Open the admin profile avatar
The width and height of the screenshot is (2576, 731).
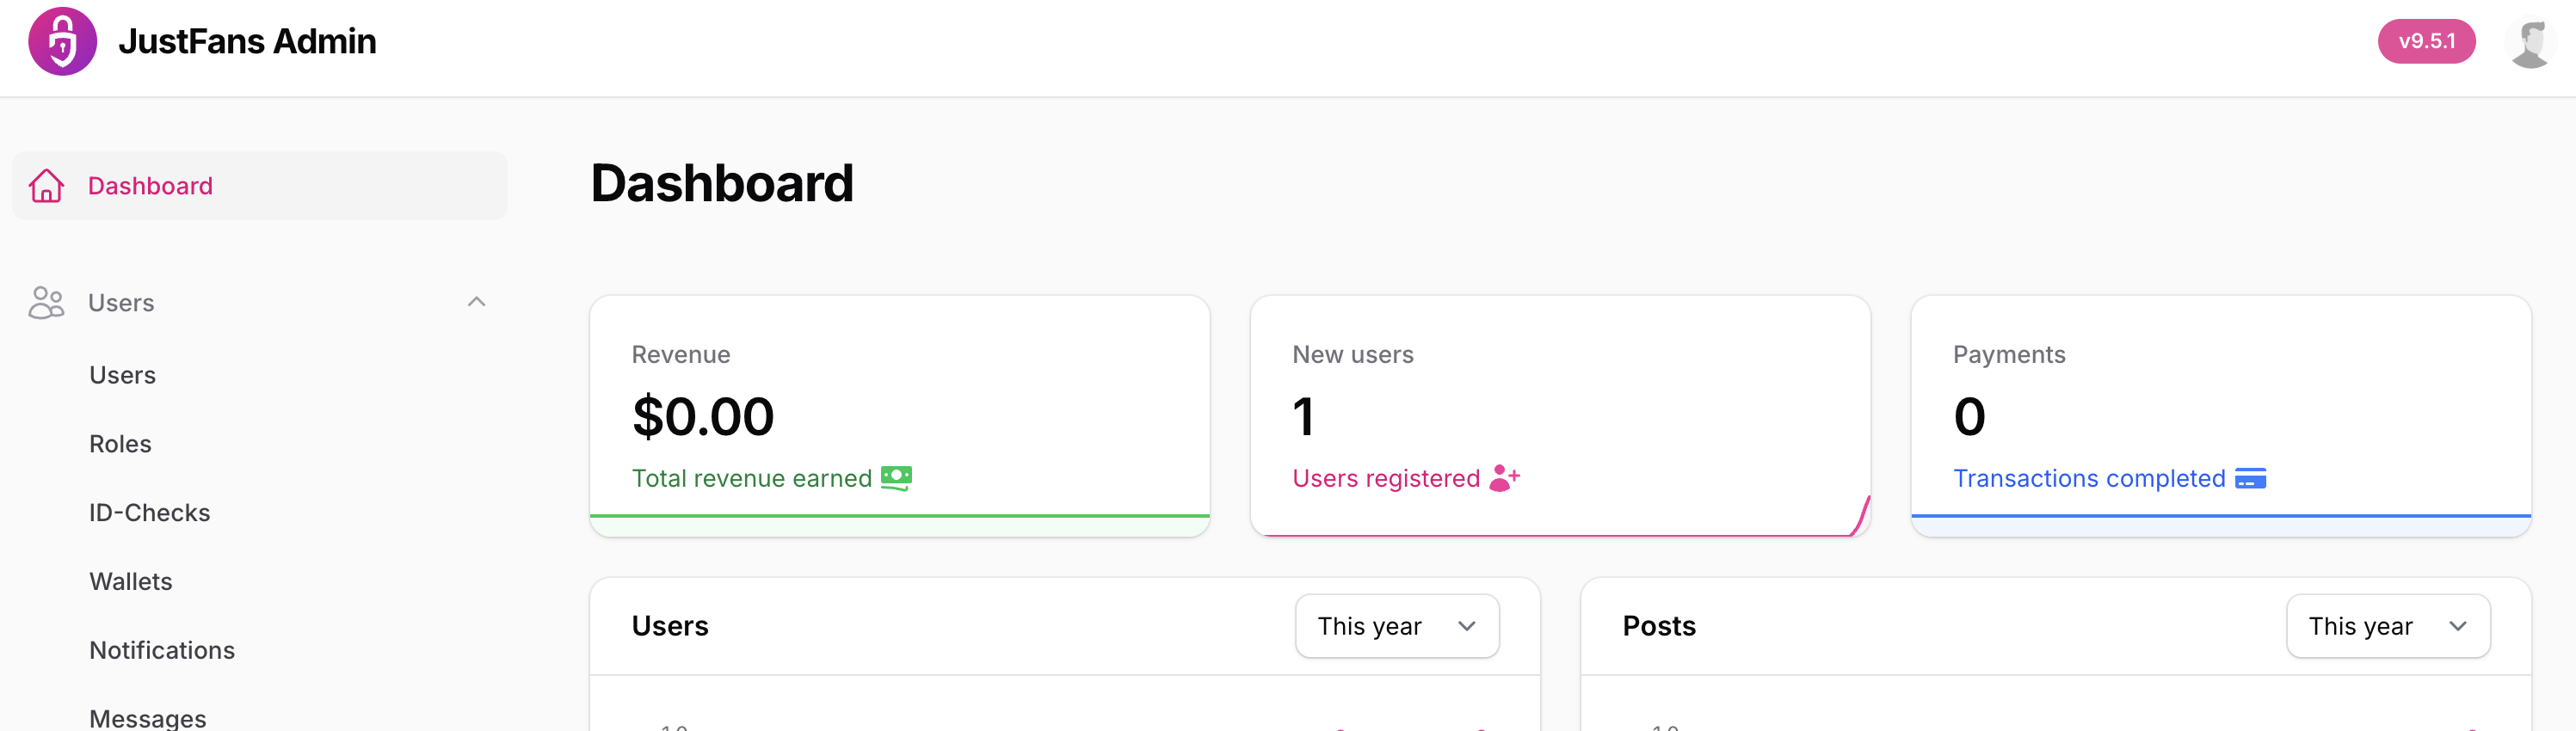coord(2530,42)
